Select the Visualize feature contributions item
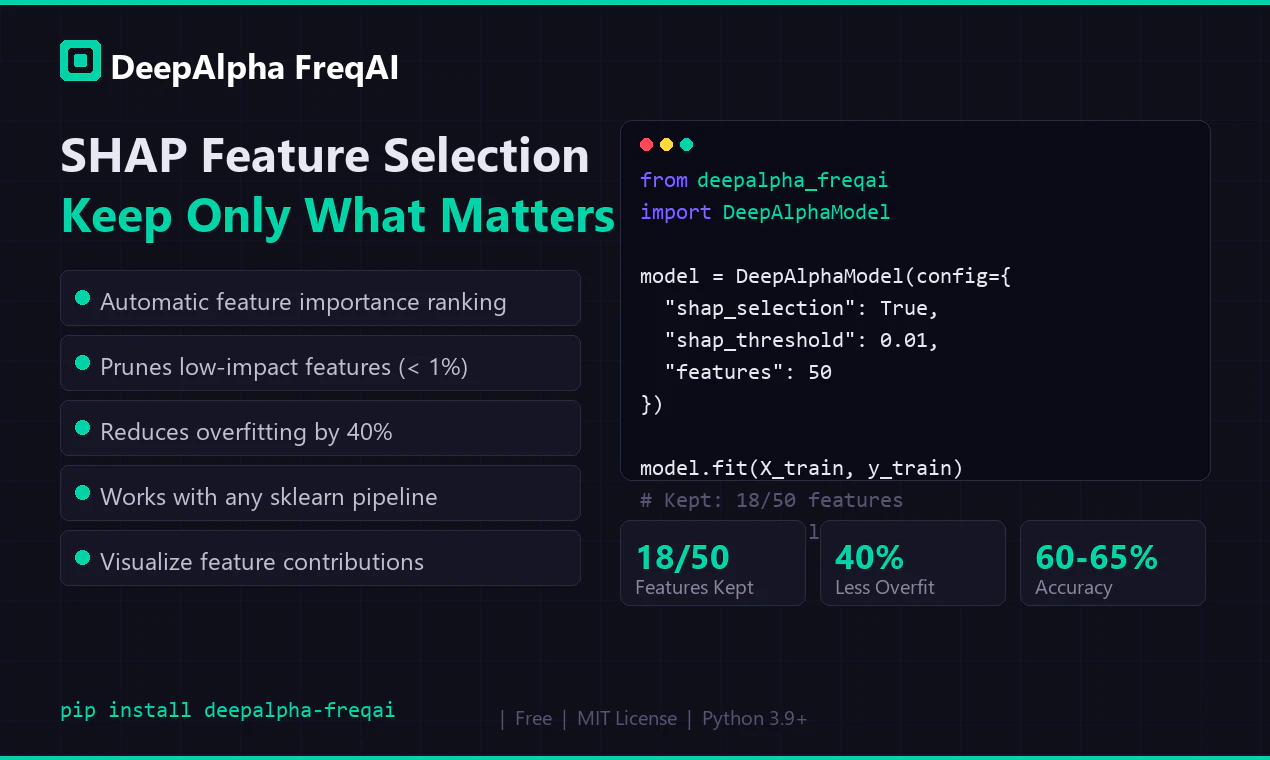This screenshot has height=760, width=1270. (320, 558)
